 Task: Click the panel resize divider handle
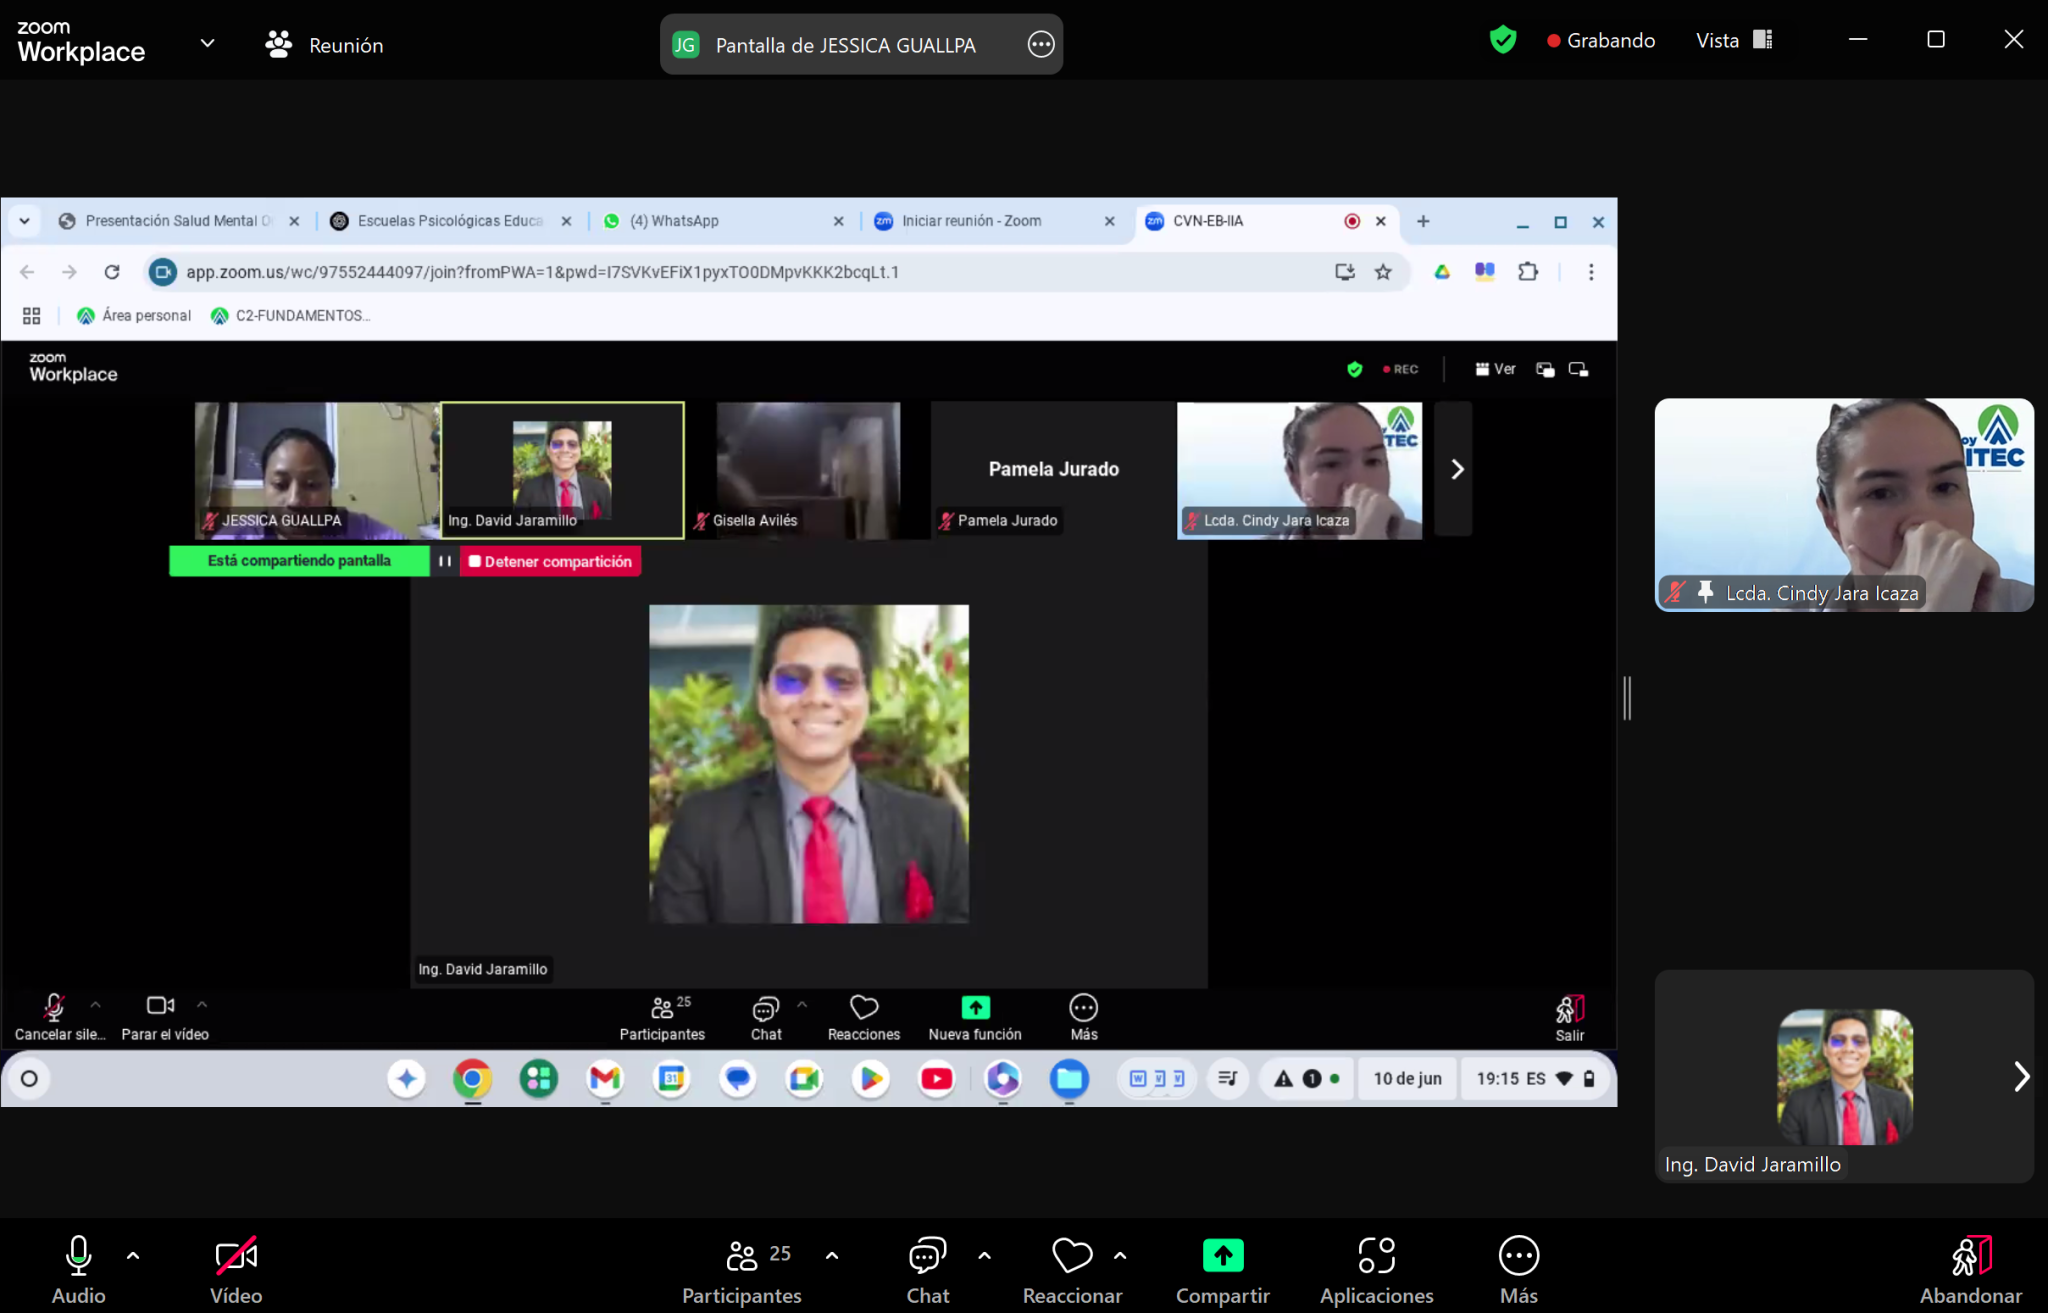pos(1628,698)
